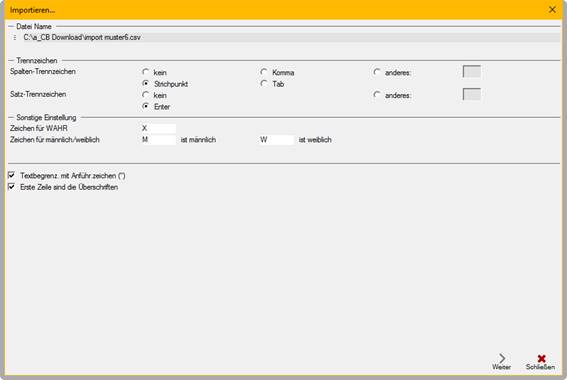Click the file browse dots icon beside path

click(14, 38)
